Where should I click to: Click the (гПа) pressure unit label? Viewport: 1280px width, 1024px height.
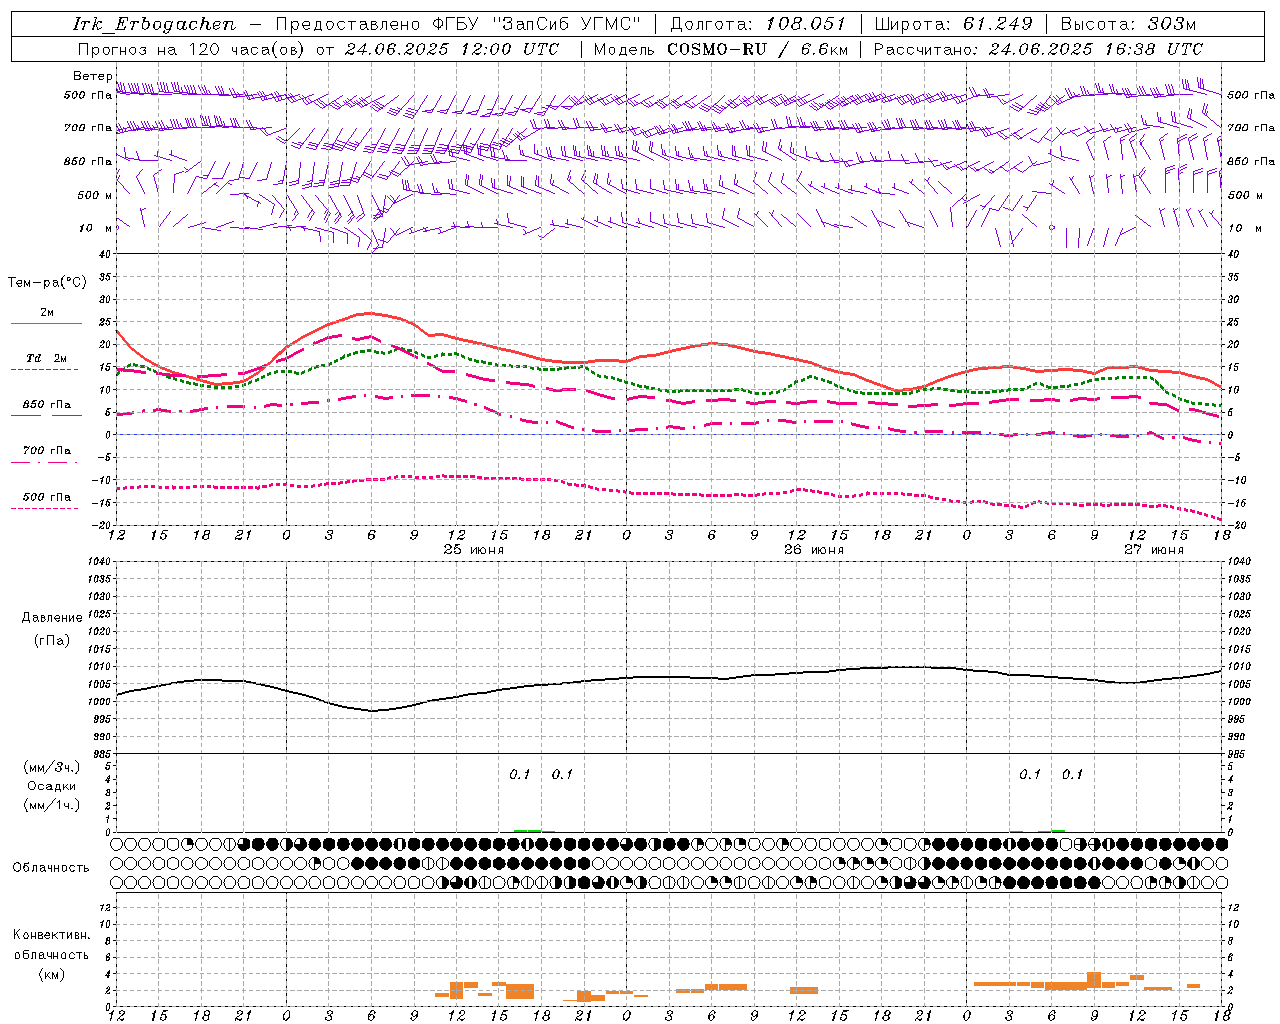[51, 641]
